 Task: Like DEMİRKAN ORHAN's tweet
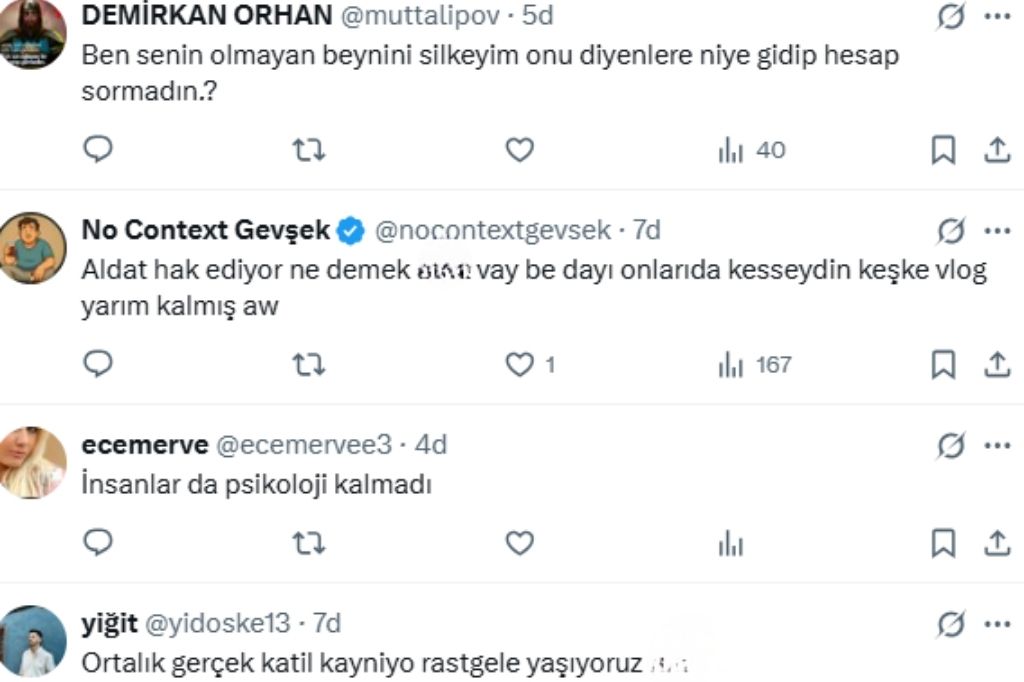pos(519,150)
